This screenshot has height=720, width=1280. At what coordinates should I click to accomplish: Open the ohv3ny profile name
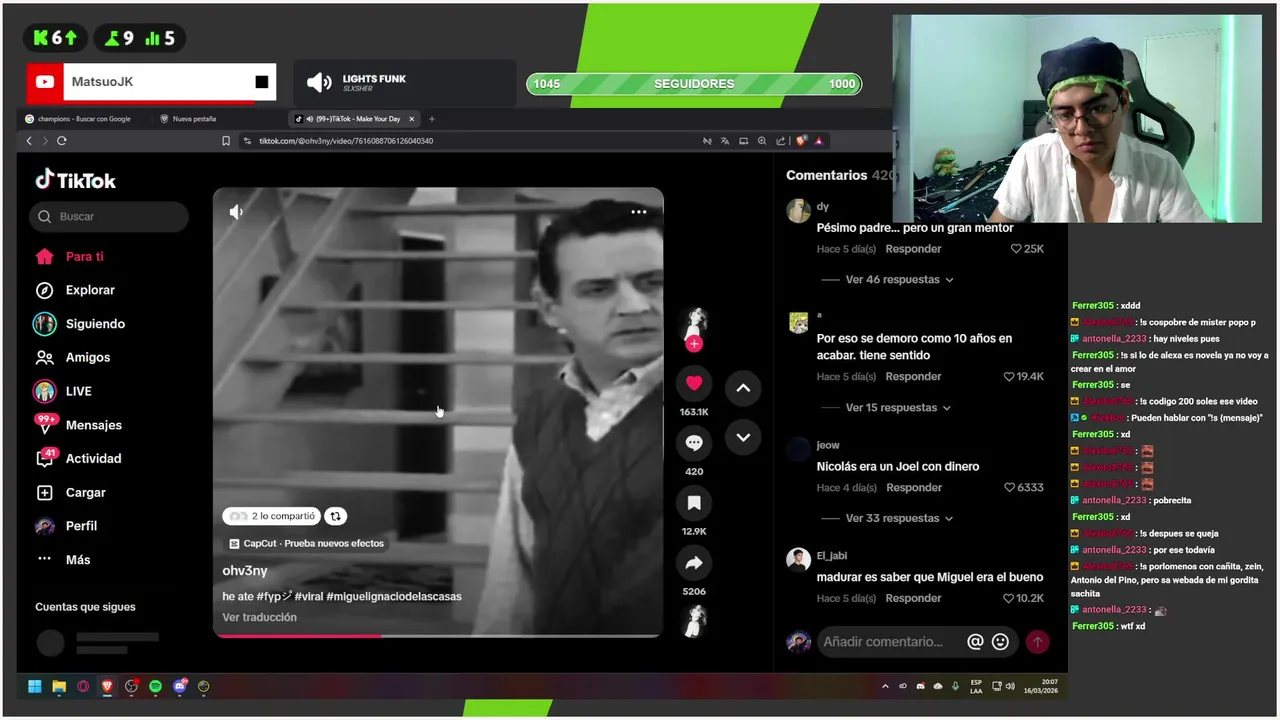(245, 571)
